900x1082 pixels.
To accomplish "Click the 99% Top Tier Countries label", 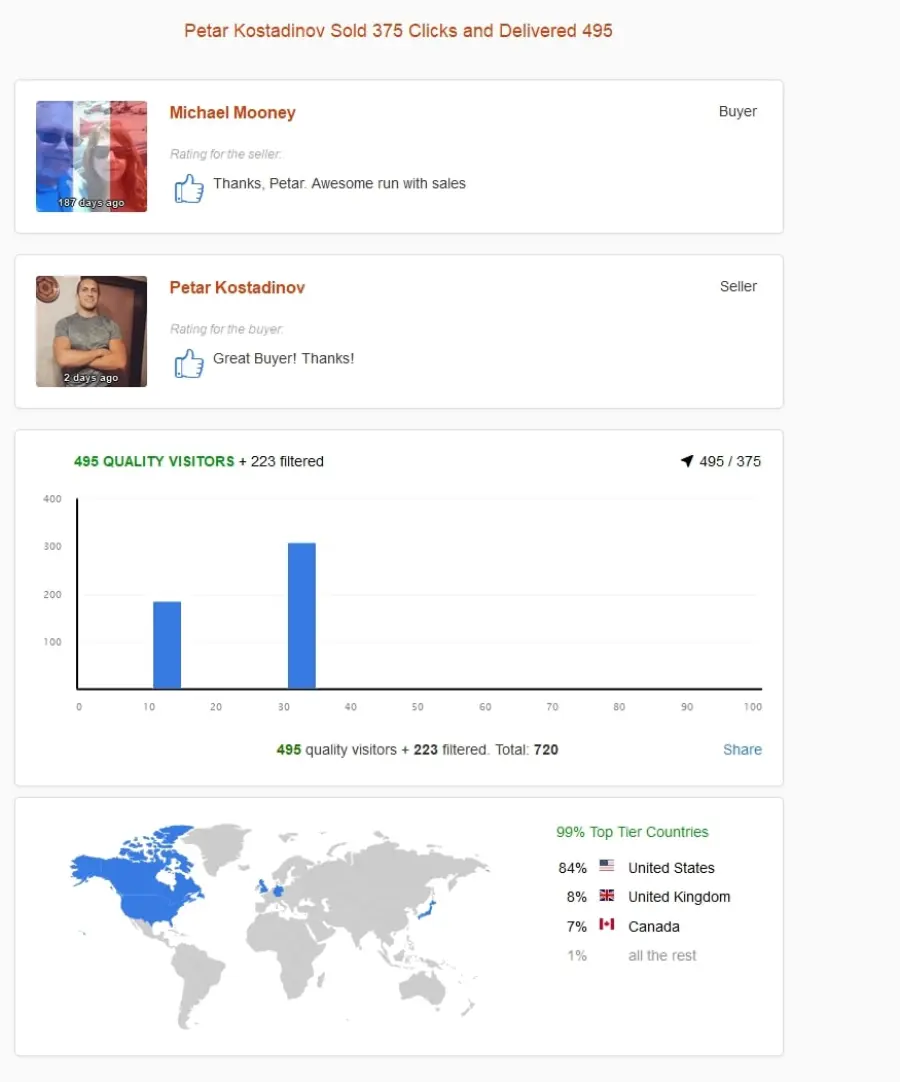I will pos(632,832).
